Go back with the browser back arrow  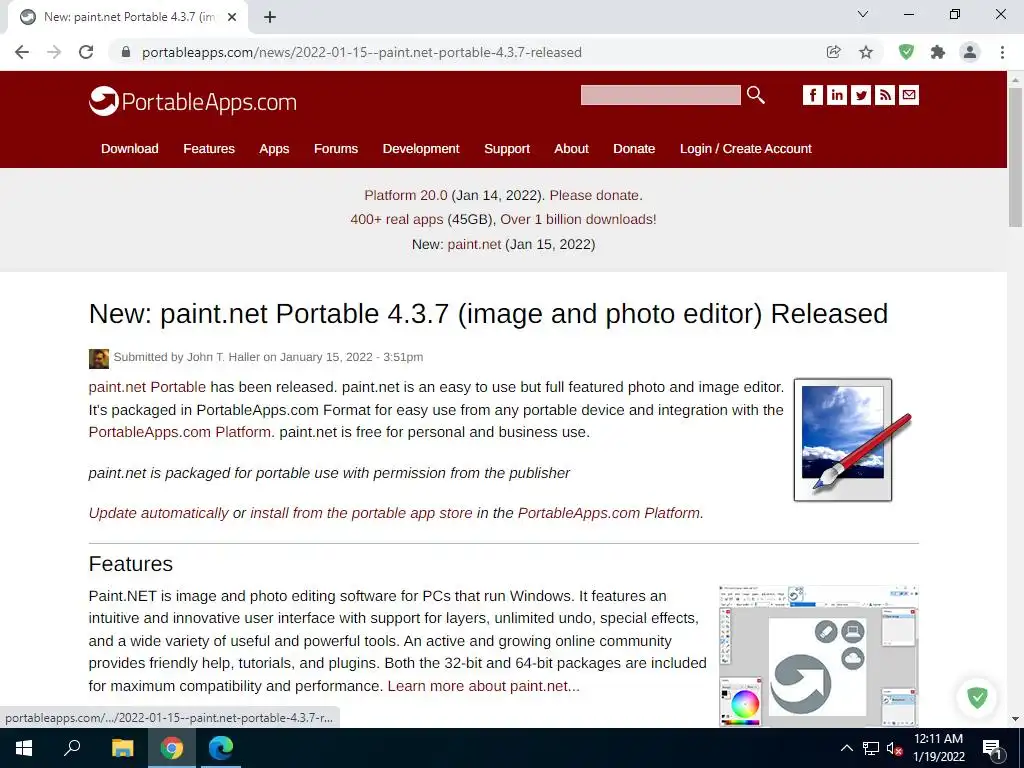(x=22, y=52)
